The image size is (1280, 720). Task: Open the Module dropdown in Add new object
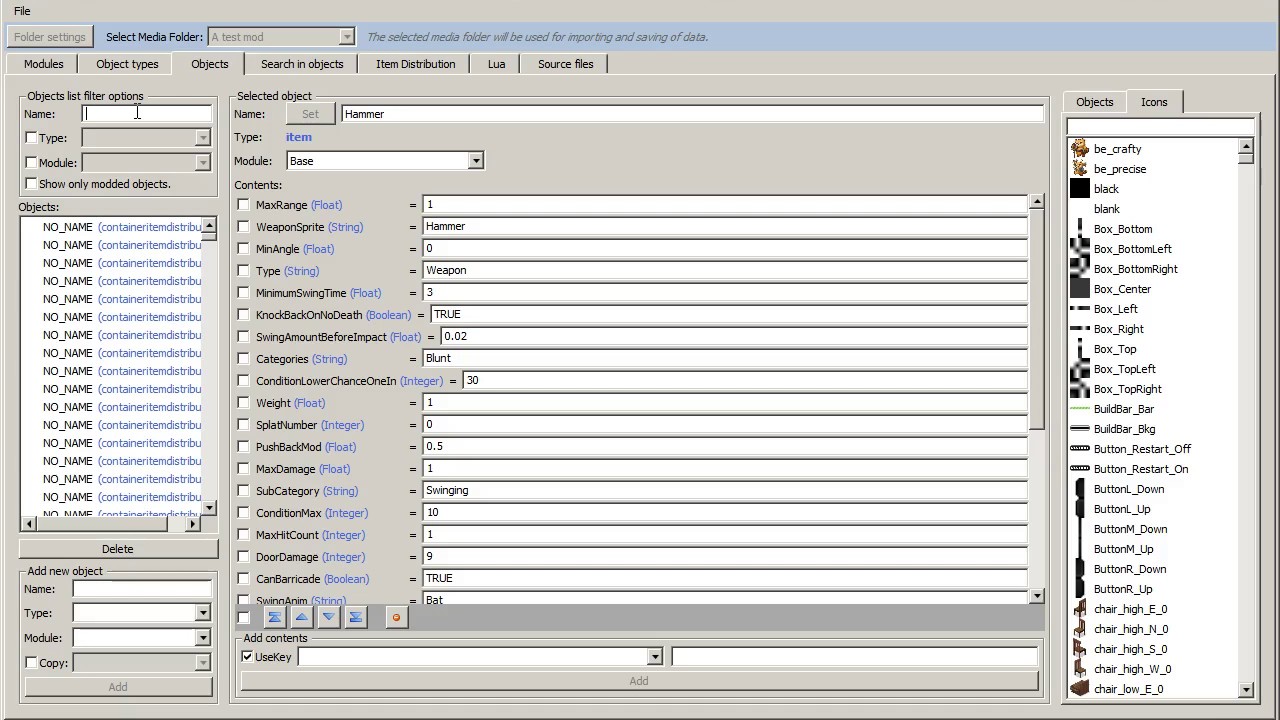coord(203,638)
